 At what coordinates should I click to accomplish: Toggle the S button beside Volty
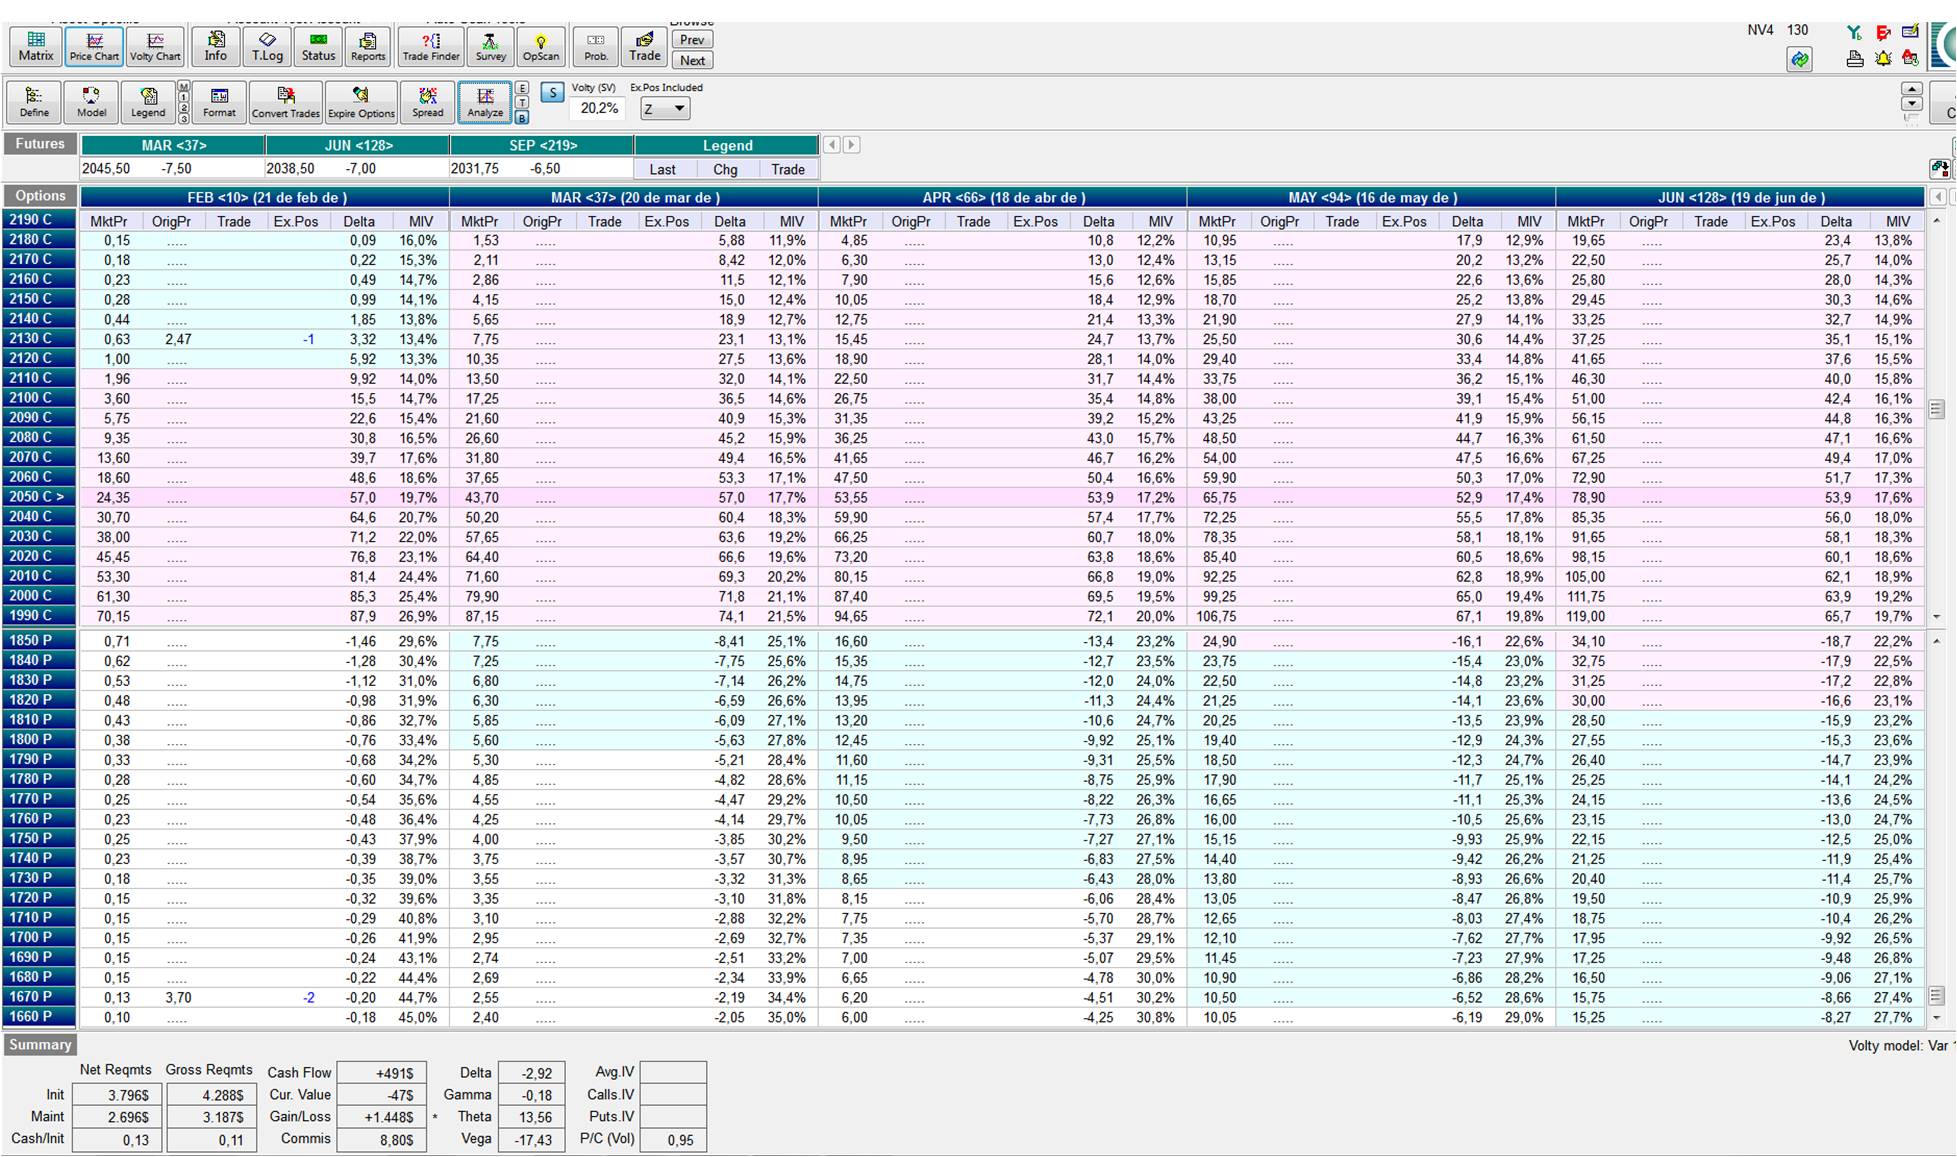tap(552, 93)
